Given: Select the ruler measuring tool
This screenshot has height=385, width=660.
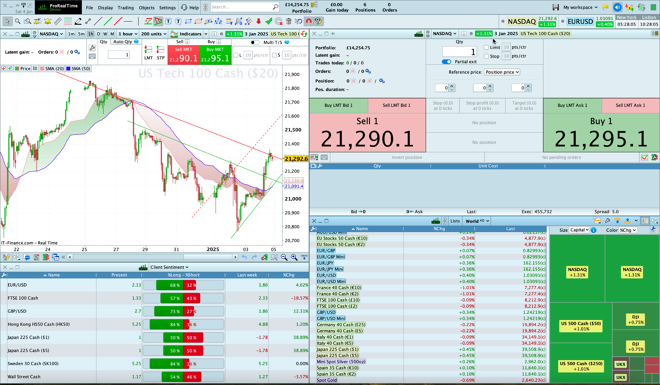Looking at the screenshot, I should point(58,21).
